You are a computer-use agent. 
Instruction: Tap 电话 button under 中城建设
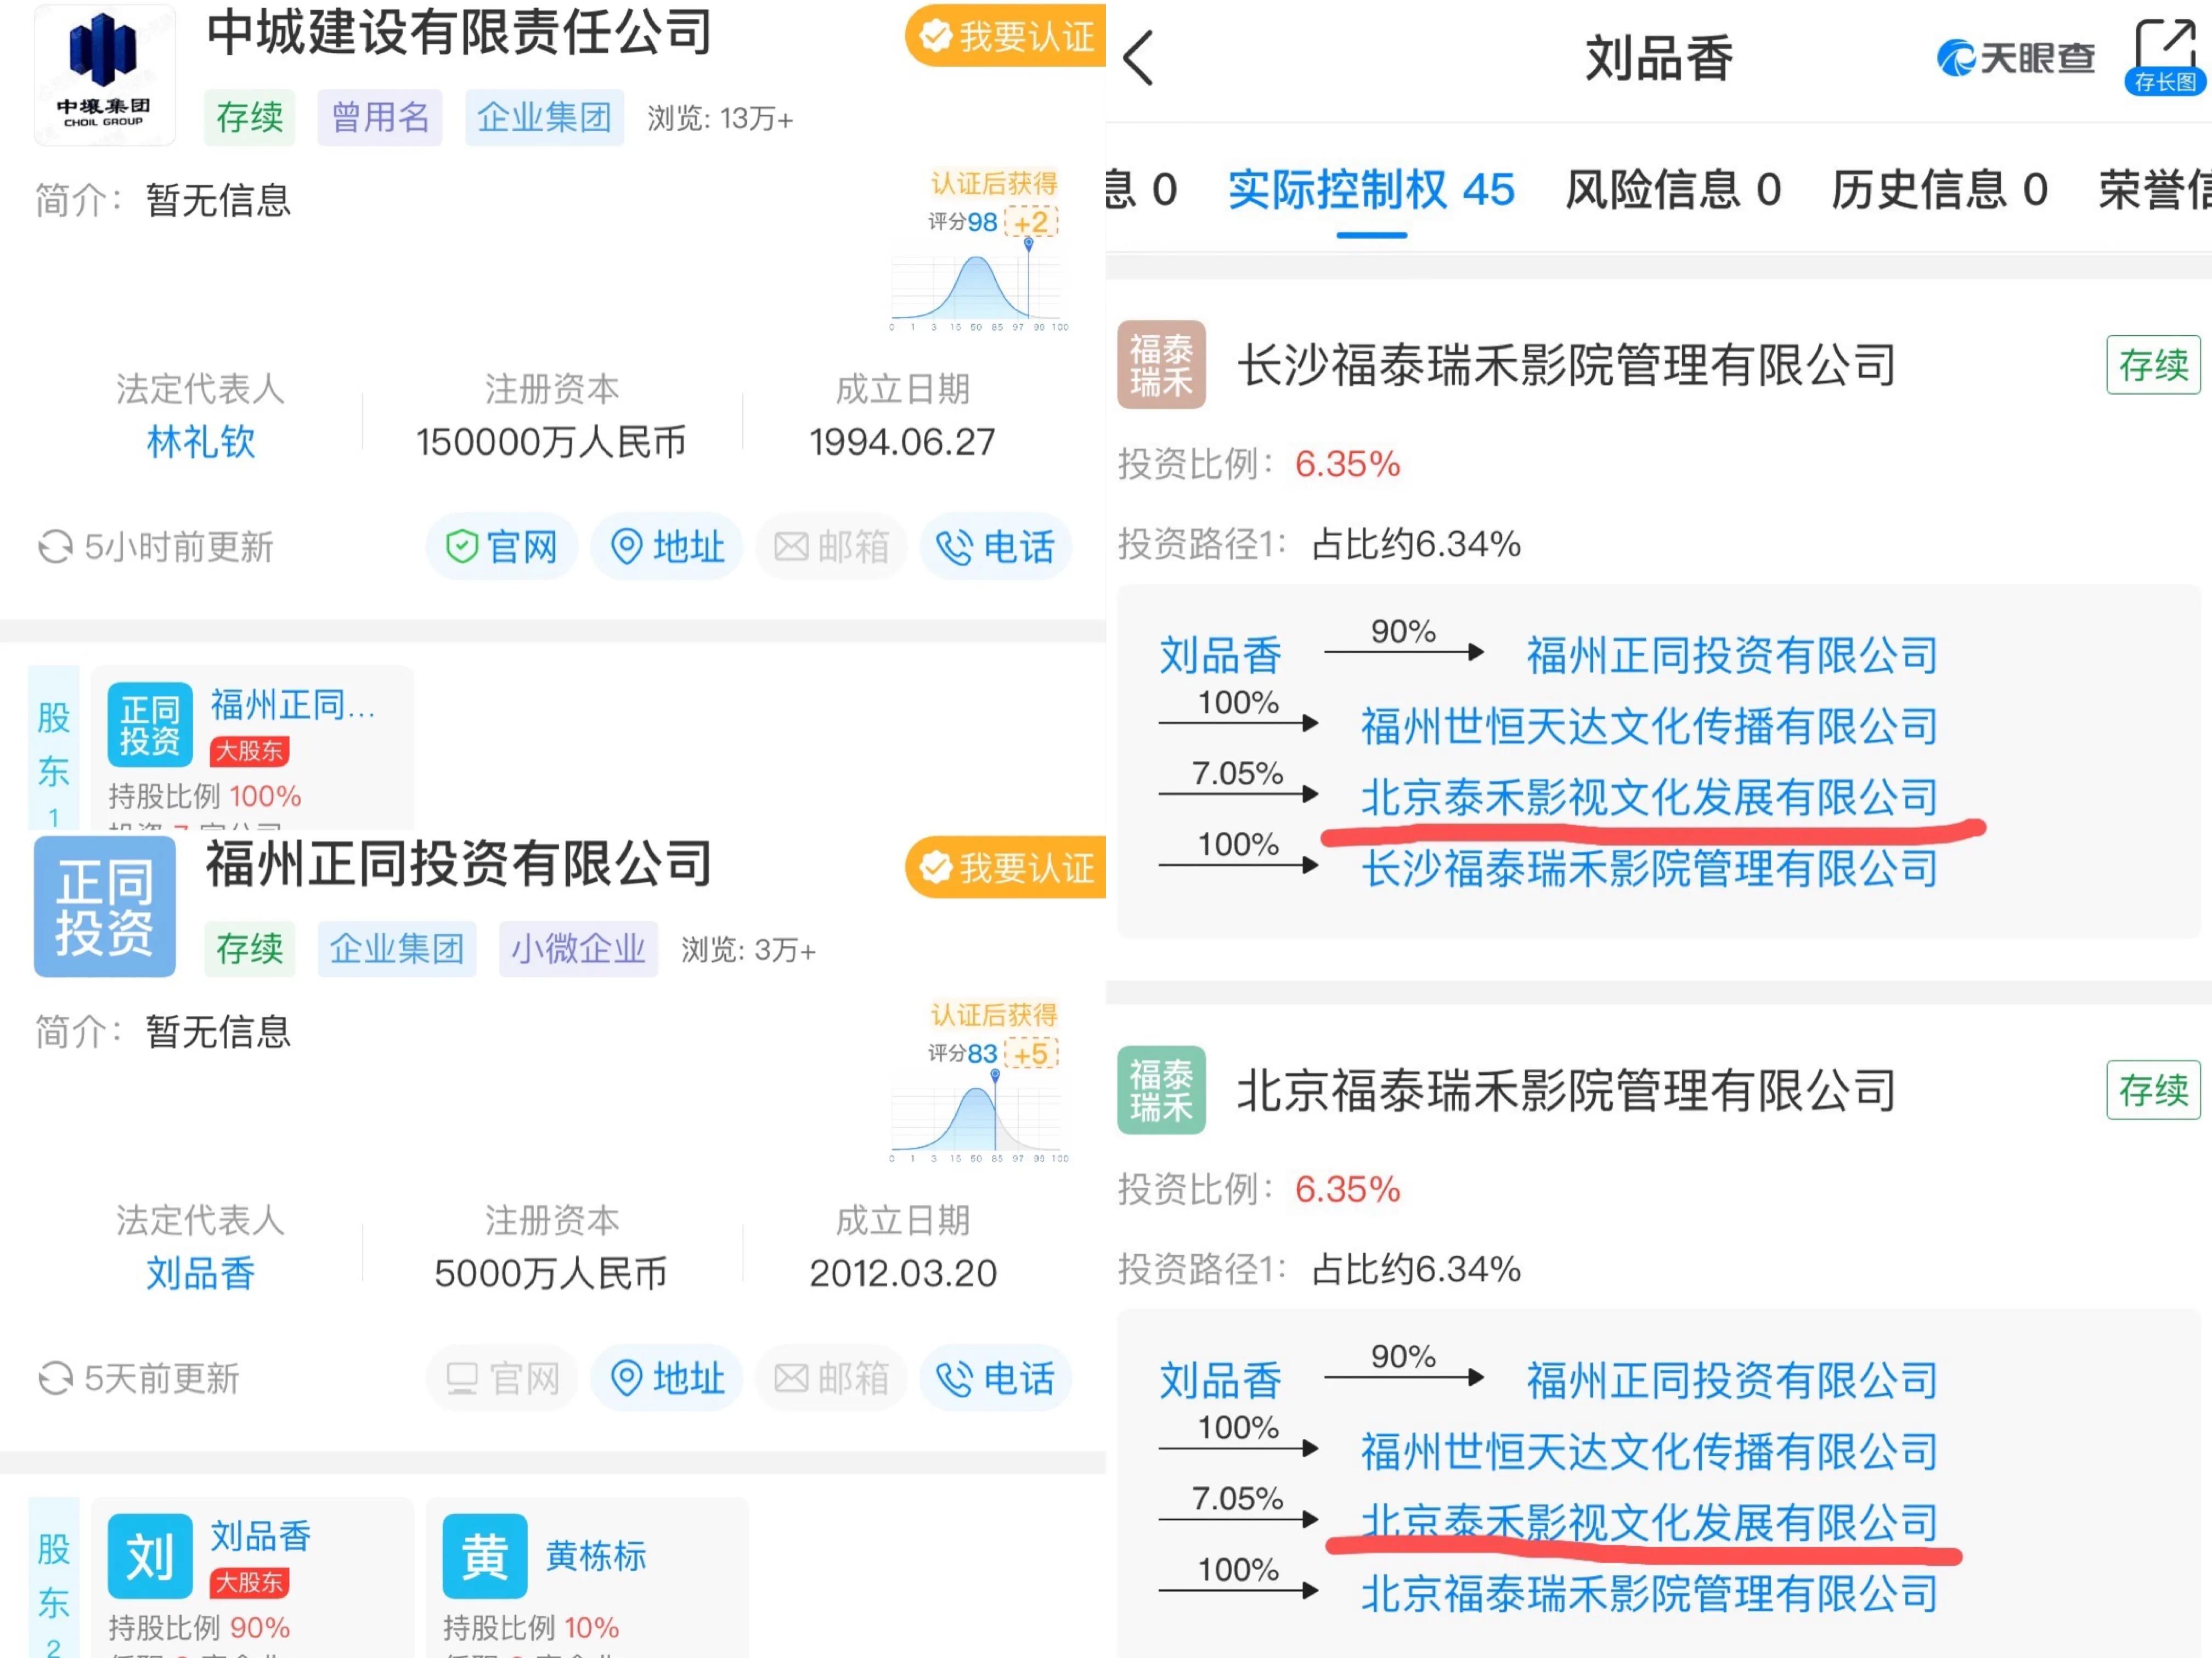pos(996,546)
